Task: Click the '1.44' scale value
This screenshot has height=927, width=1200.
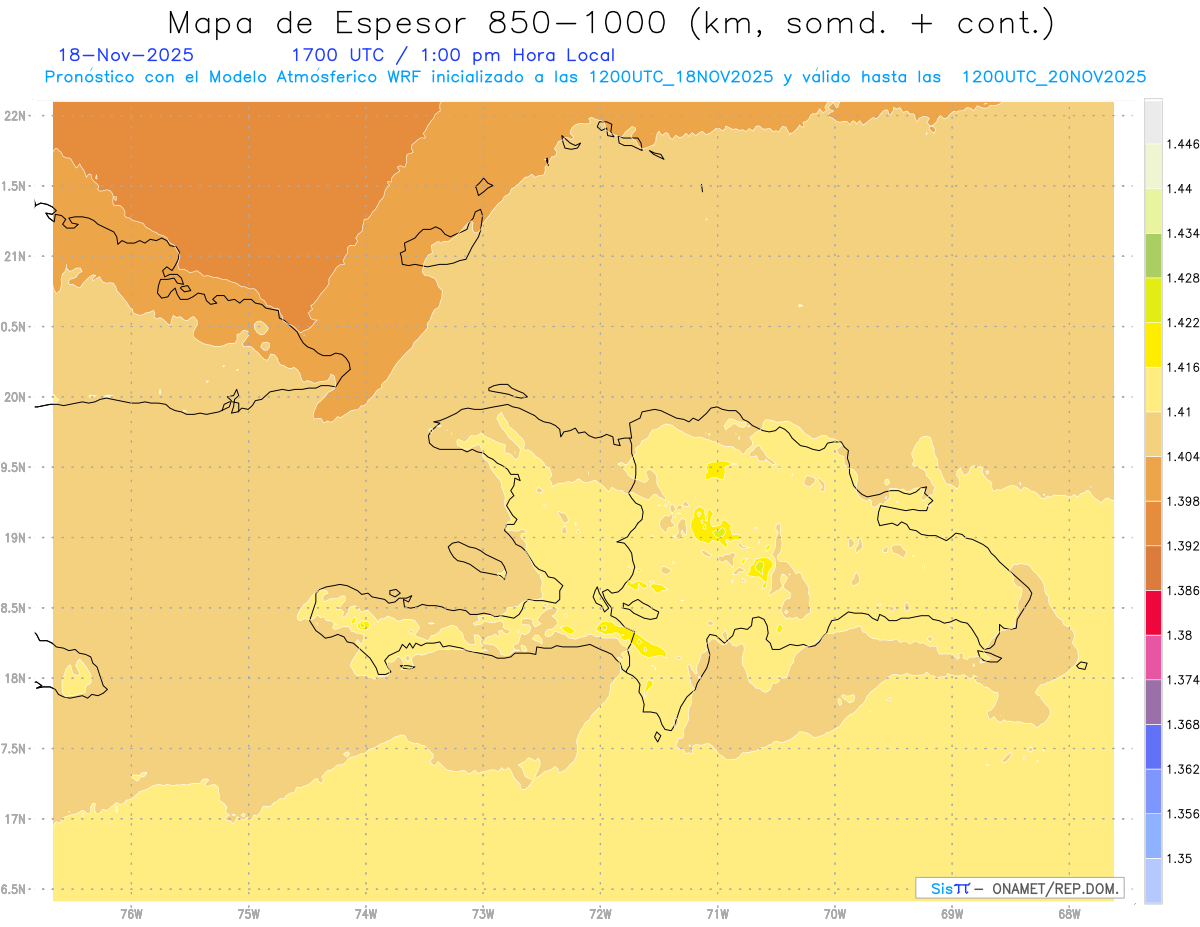Action: coord(1179,189)
